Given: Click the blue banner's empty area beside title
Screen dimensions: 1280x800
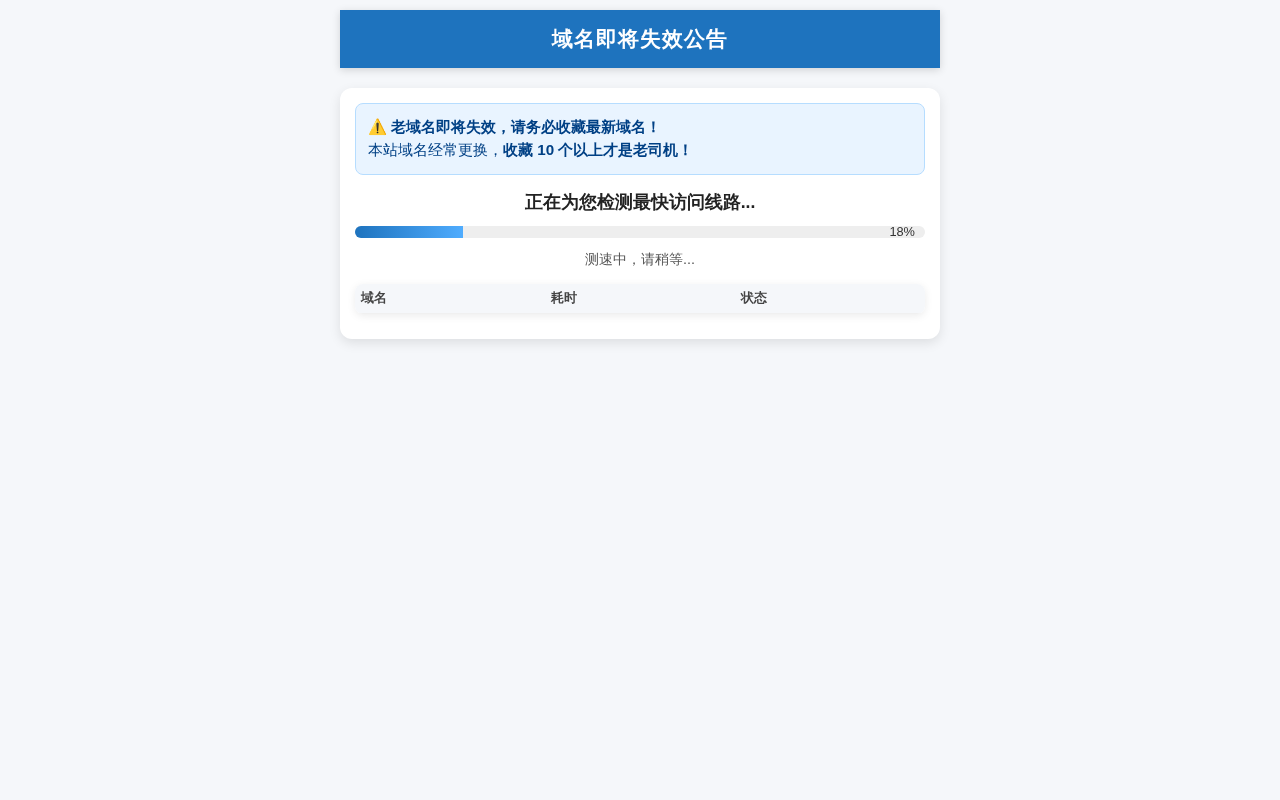Looking at the screenshot, I should (x=440, y=39).
